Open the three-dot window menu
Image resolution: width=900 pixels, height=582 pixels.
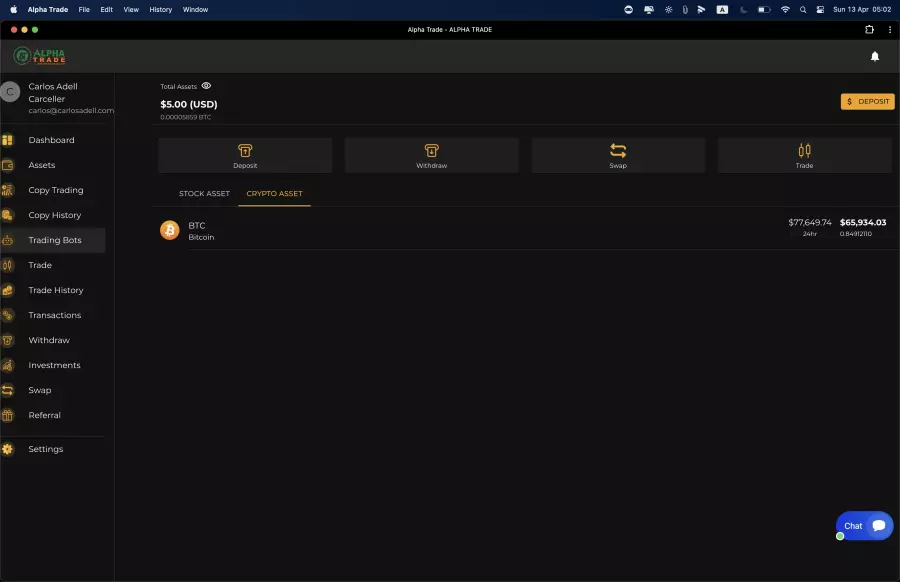[890, 30]
